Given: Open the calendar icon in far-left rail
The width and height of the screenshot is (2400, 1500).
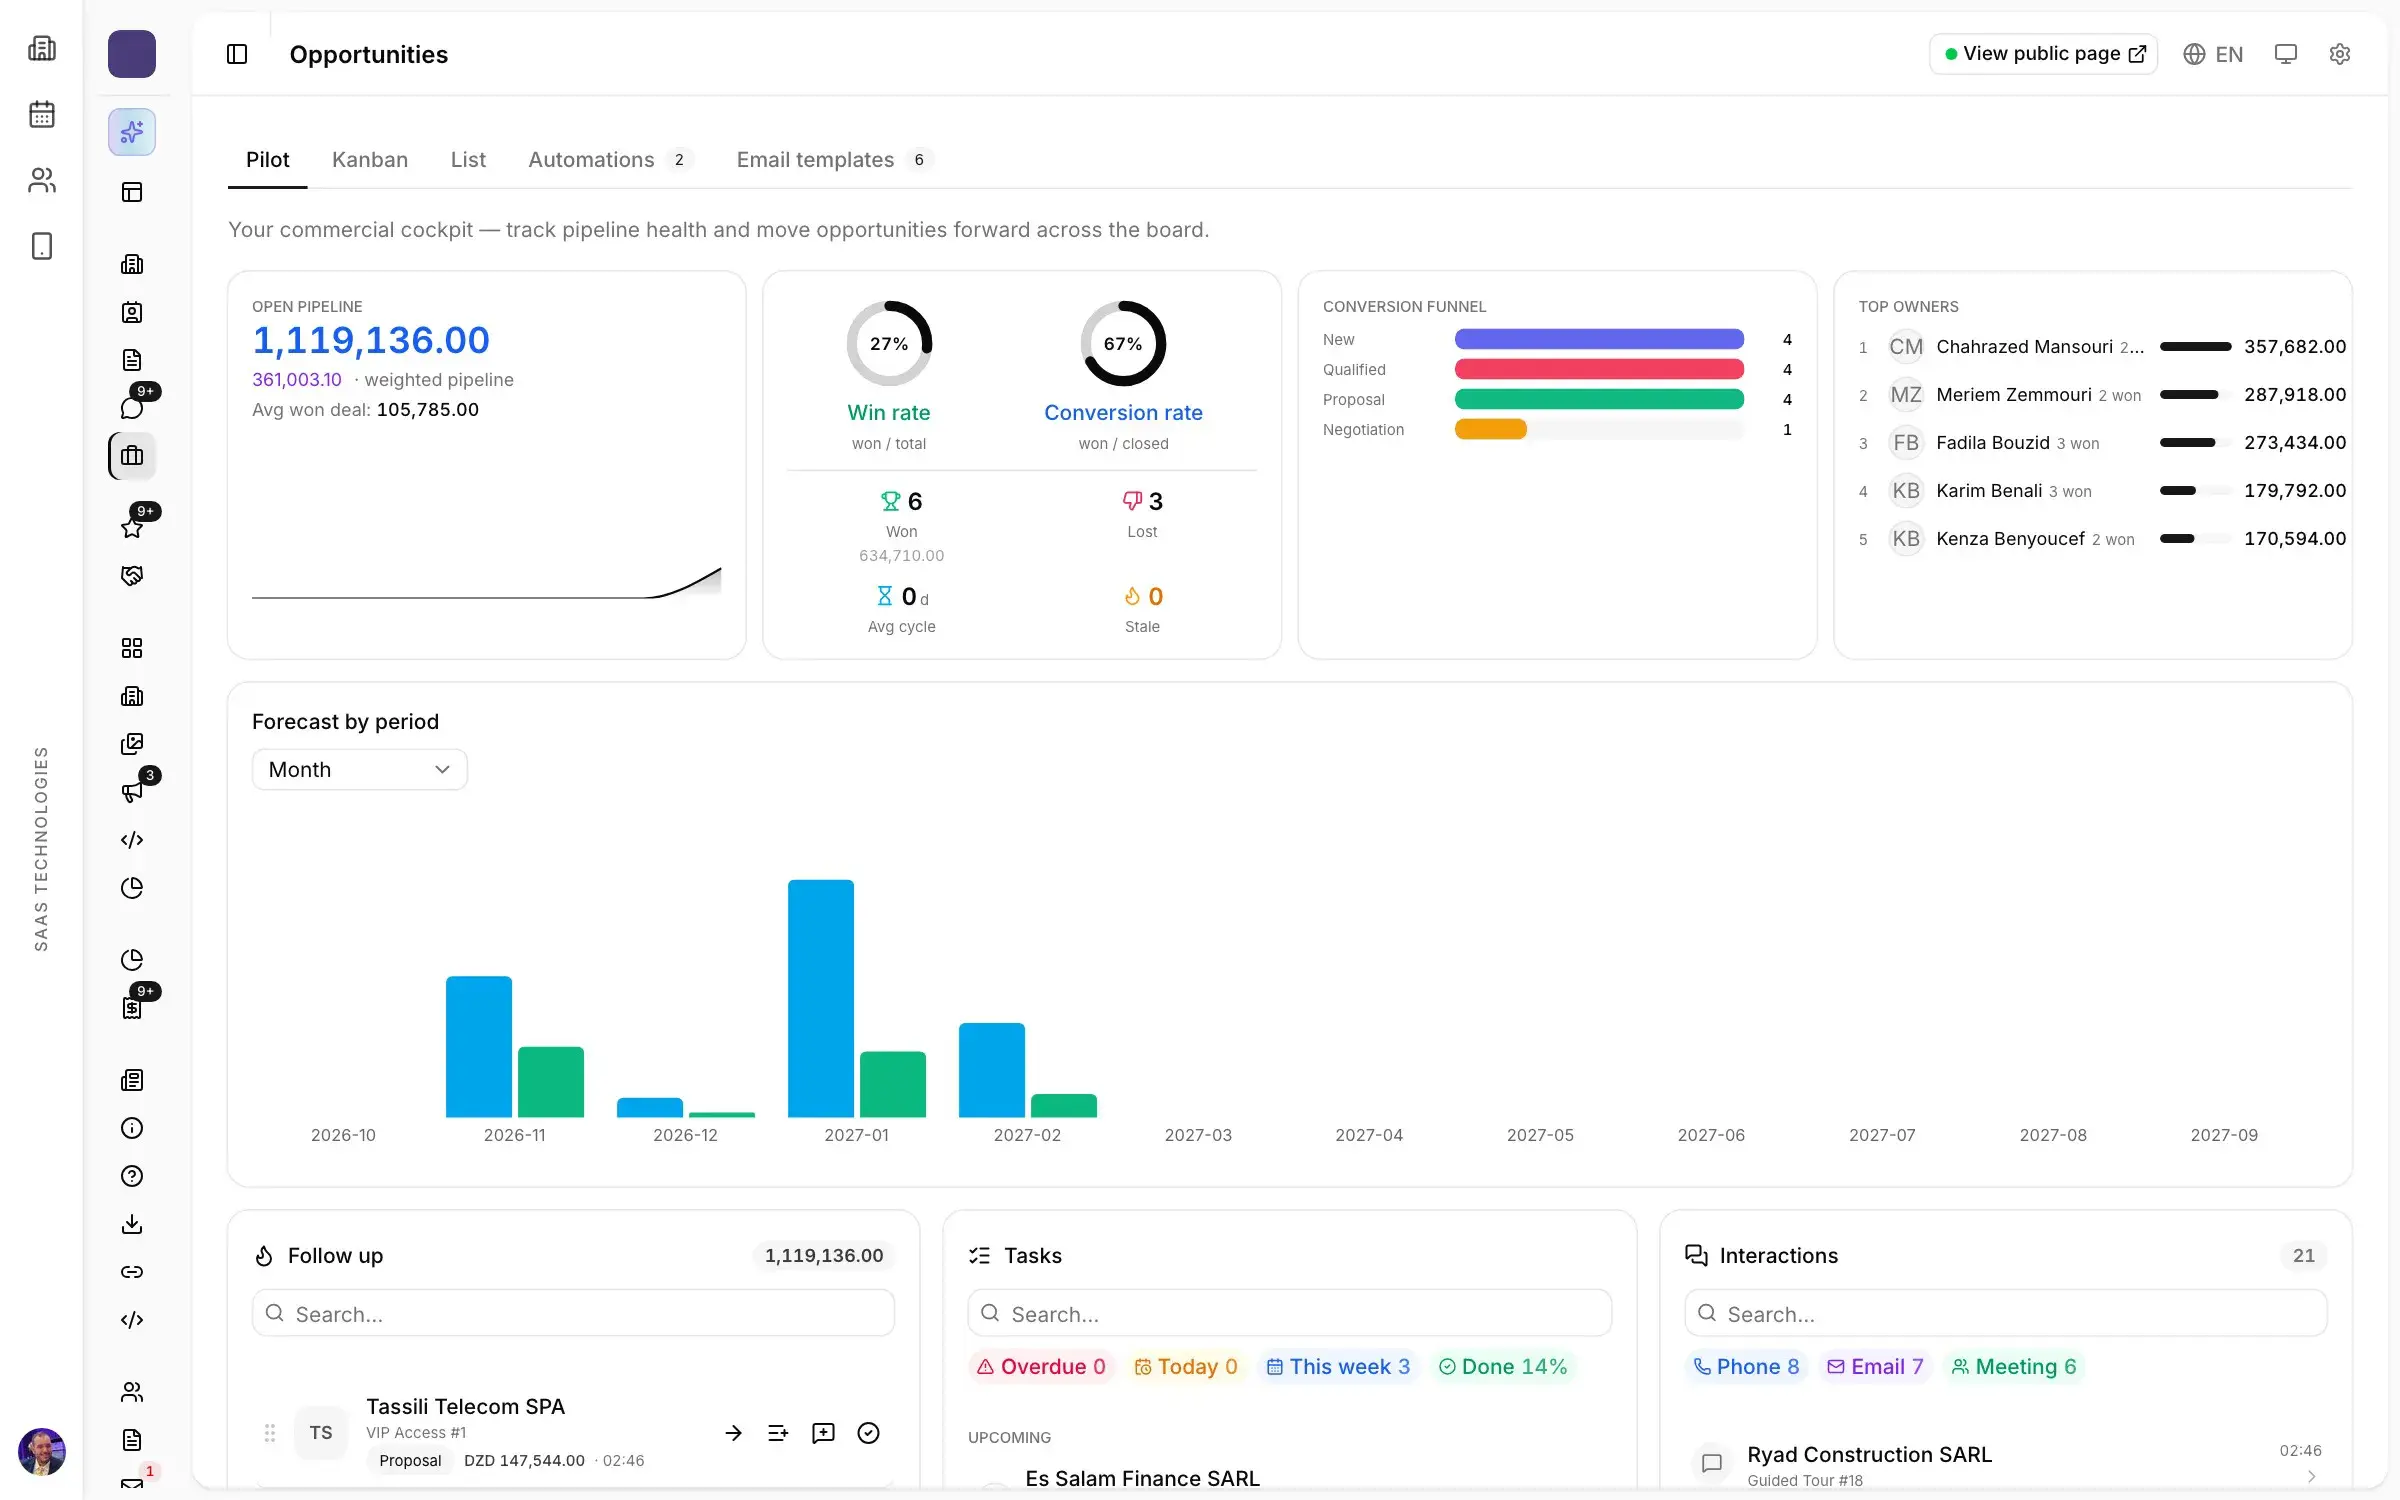Looking at the screenshot, I should [x=42, y=114].
